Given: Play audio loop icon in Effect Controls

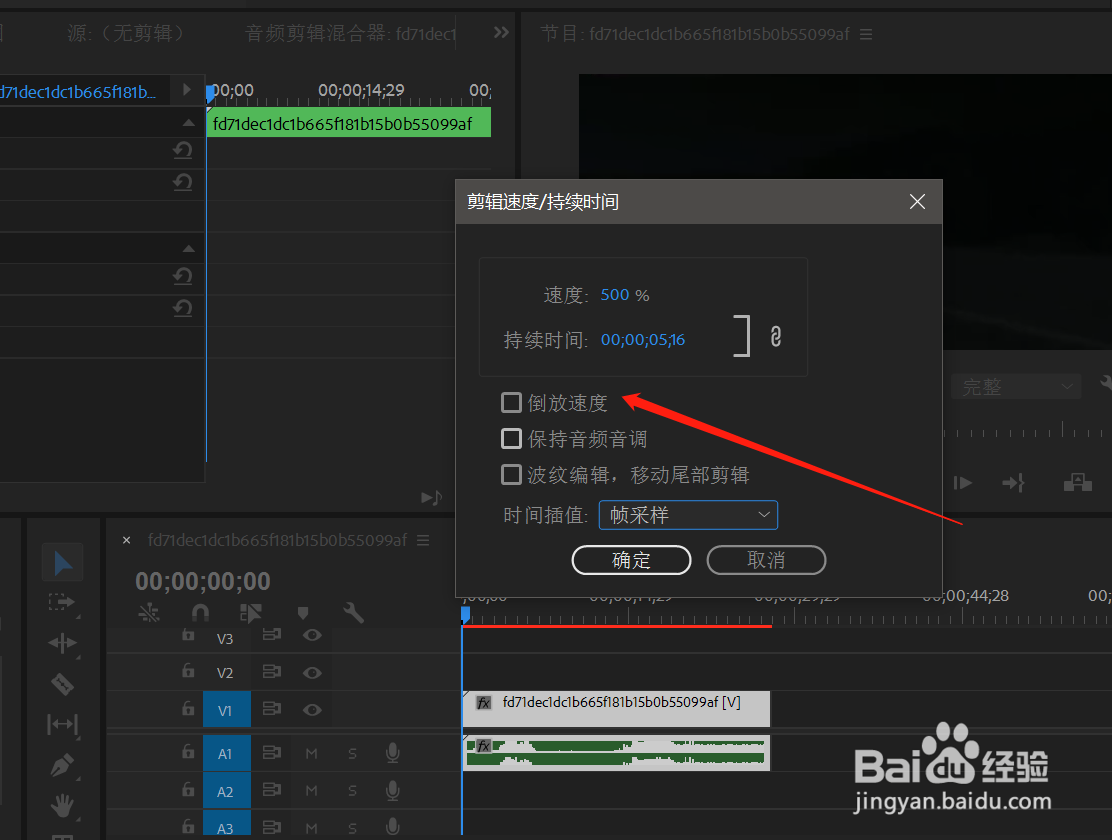Looking at the screenshot, I should click(x=431, y=498).
